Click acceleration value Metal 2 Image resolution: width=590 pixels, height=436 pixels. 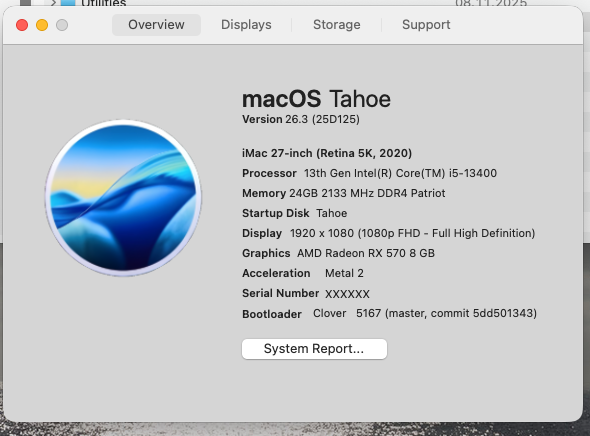pos(344,273)
